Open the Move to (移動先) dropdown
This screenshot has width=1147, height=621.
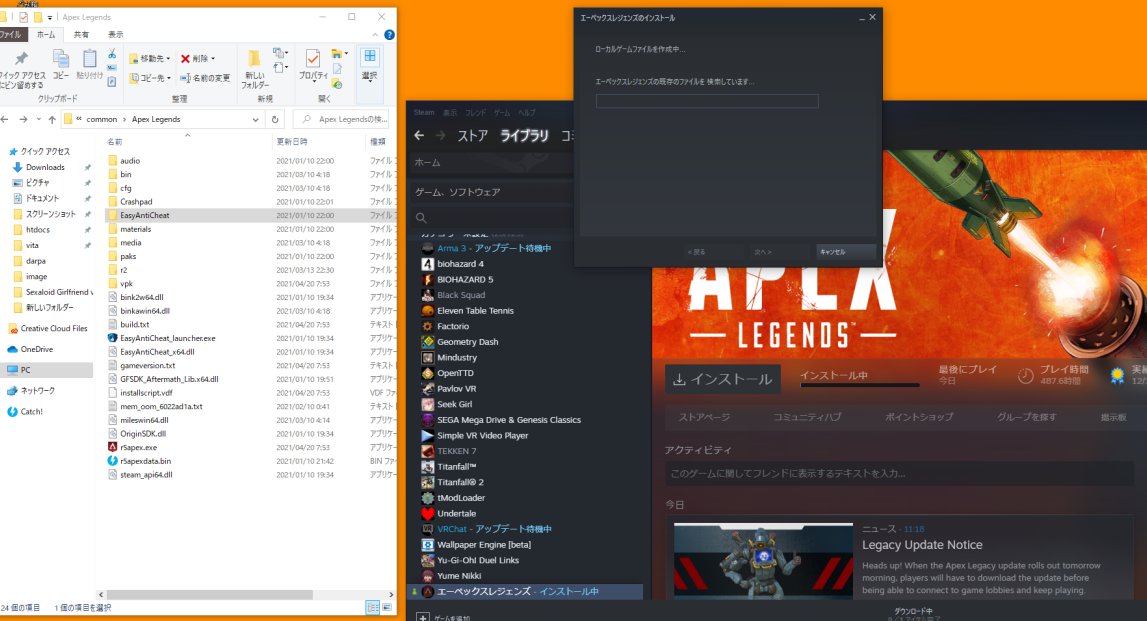click(x=150, y=59)
